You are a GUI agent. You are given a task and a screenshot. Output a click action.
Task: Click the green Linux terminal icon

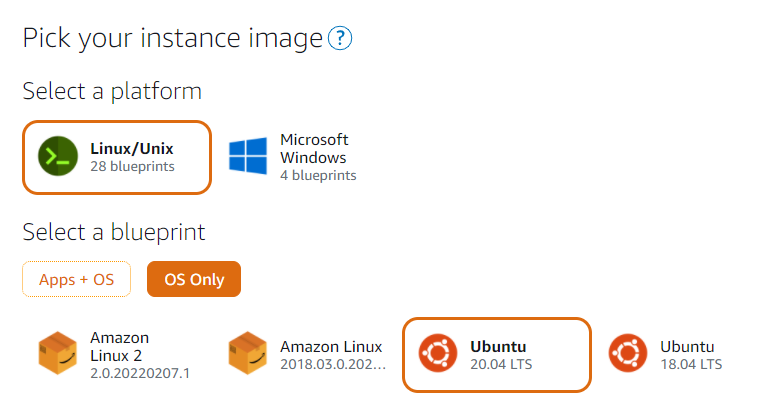(58, 156)
